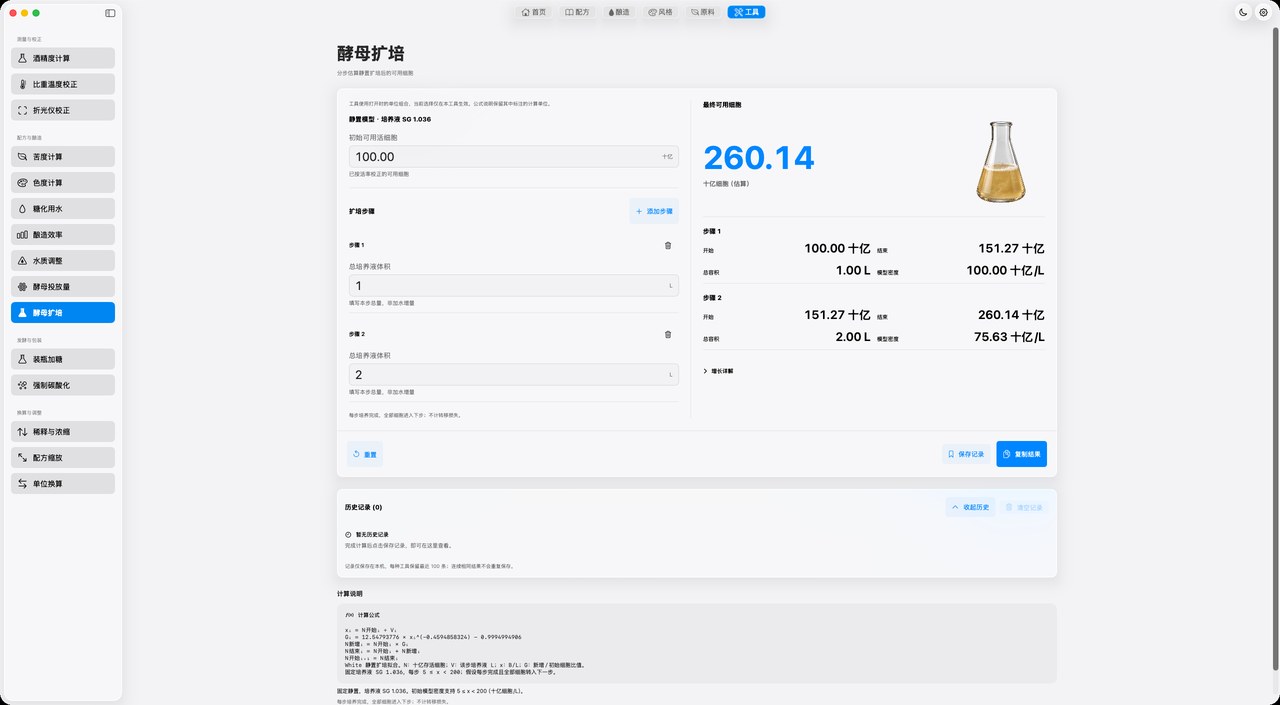Switch to the 风格 tab
Image resolution: width=1280 pixels, height=705 pixels.
(x=660, y=12)
